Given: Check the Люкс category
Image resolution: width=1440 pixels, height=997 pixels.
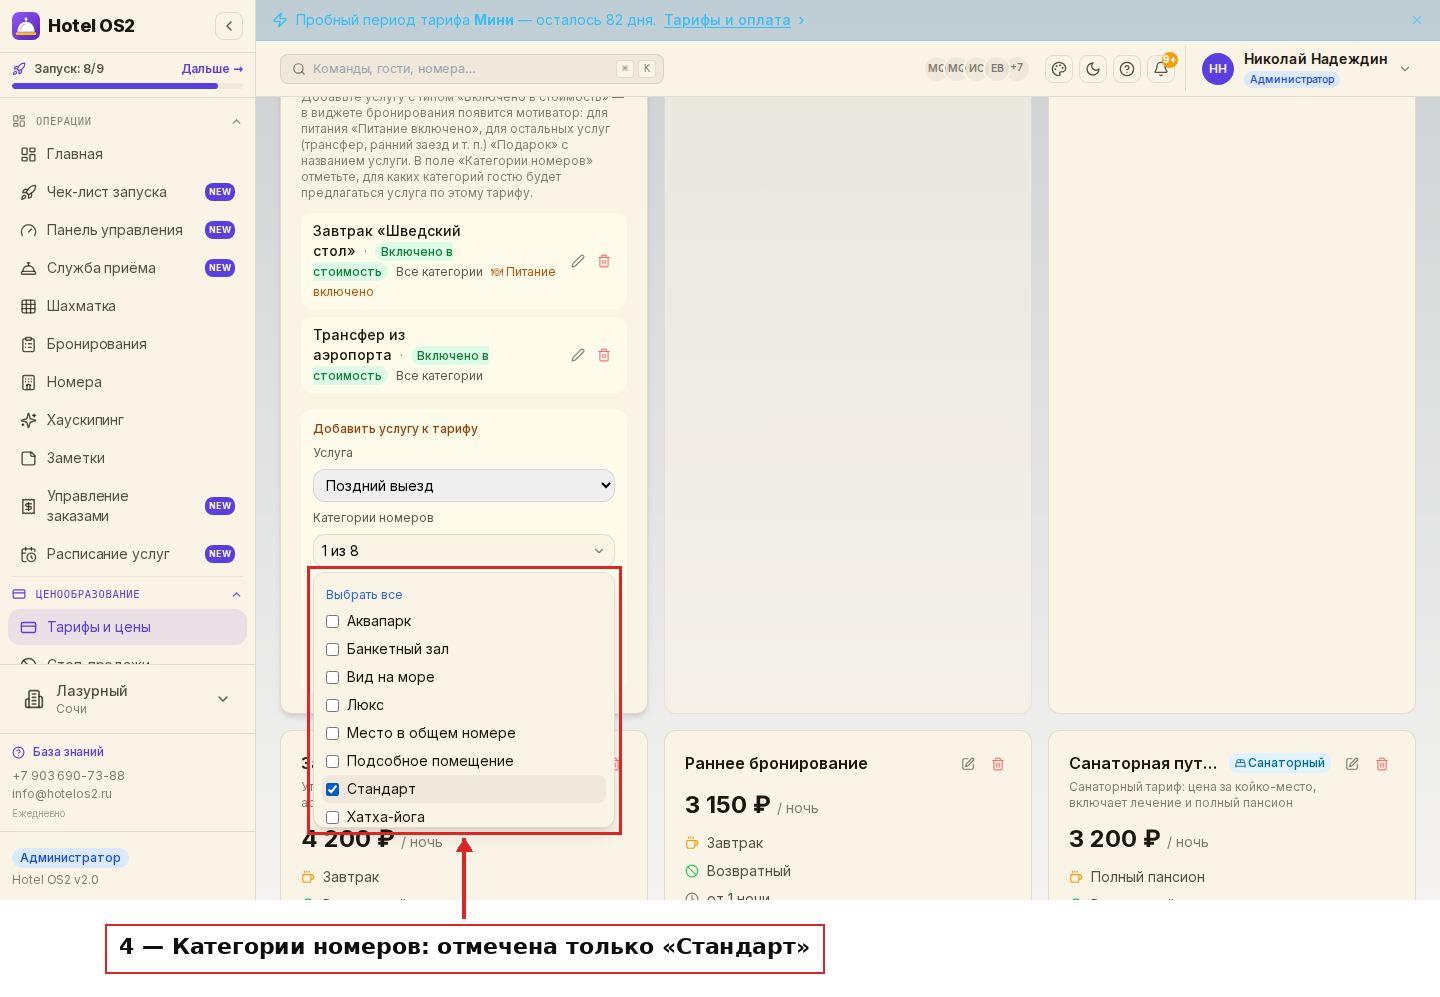Looking at the screenshot, I should (333, 706).
